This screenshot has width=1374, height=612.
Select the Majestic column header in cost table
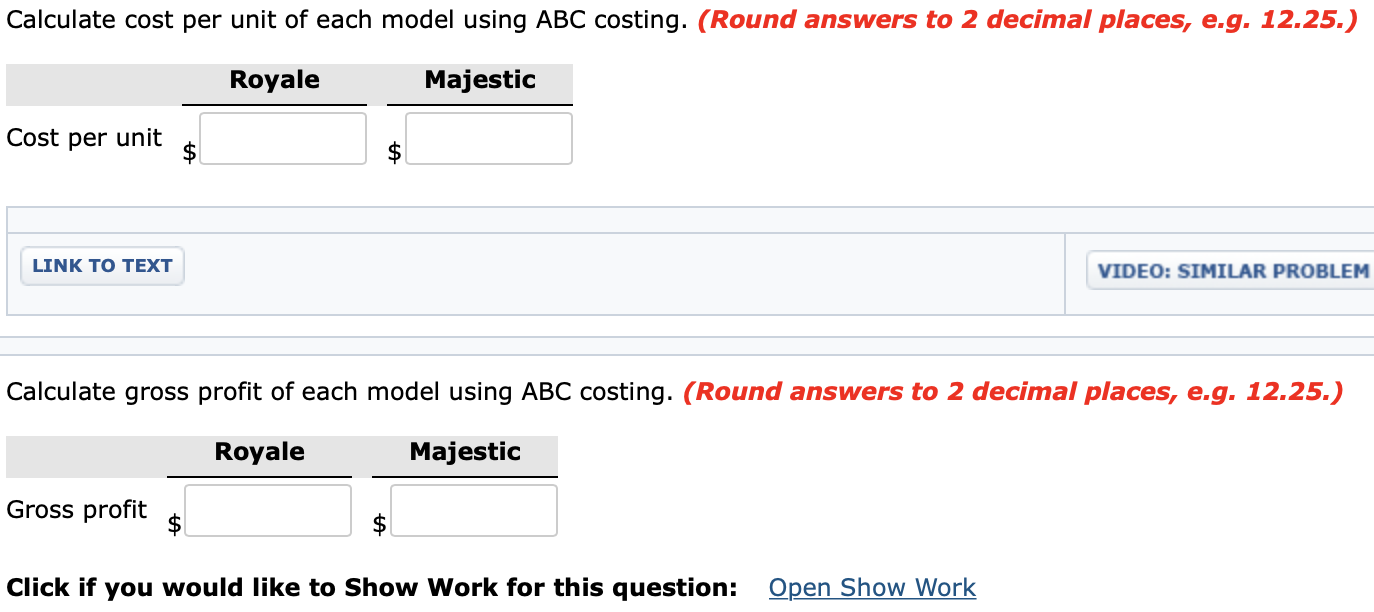point(479,80)
